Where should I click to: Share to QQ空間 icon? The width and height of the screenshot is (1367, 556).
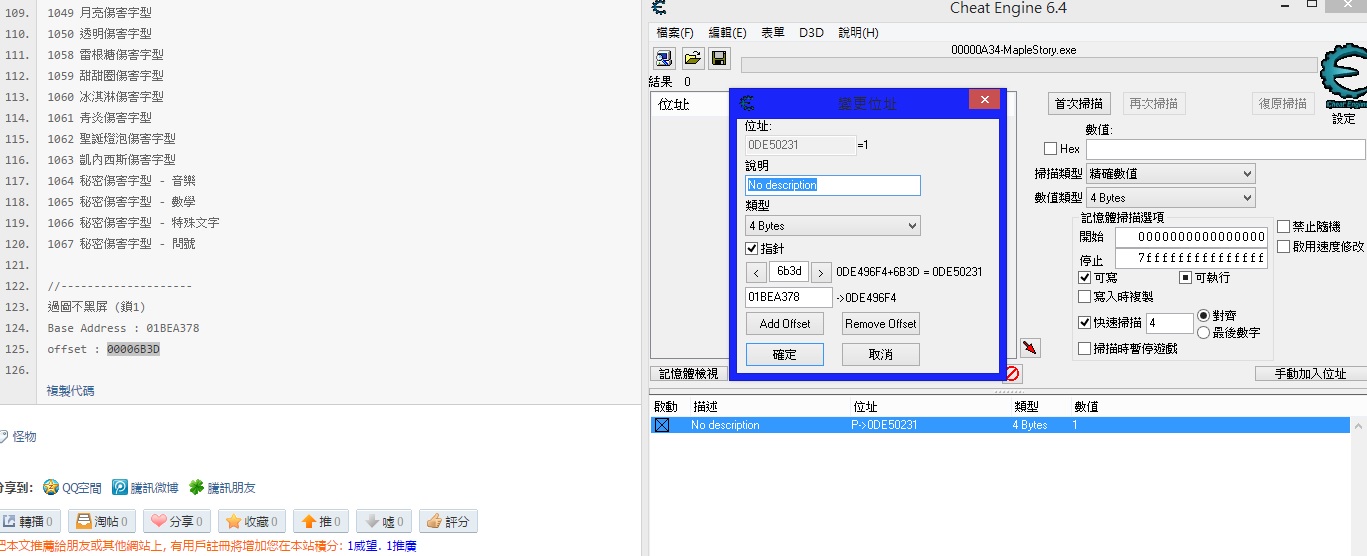[51, 487]
